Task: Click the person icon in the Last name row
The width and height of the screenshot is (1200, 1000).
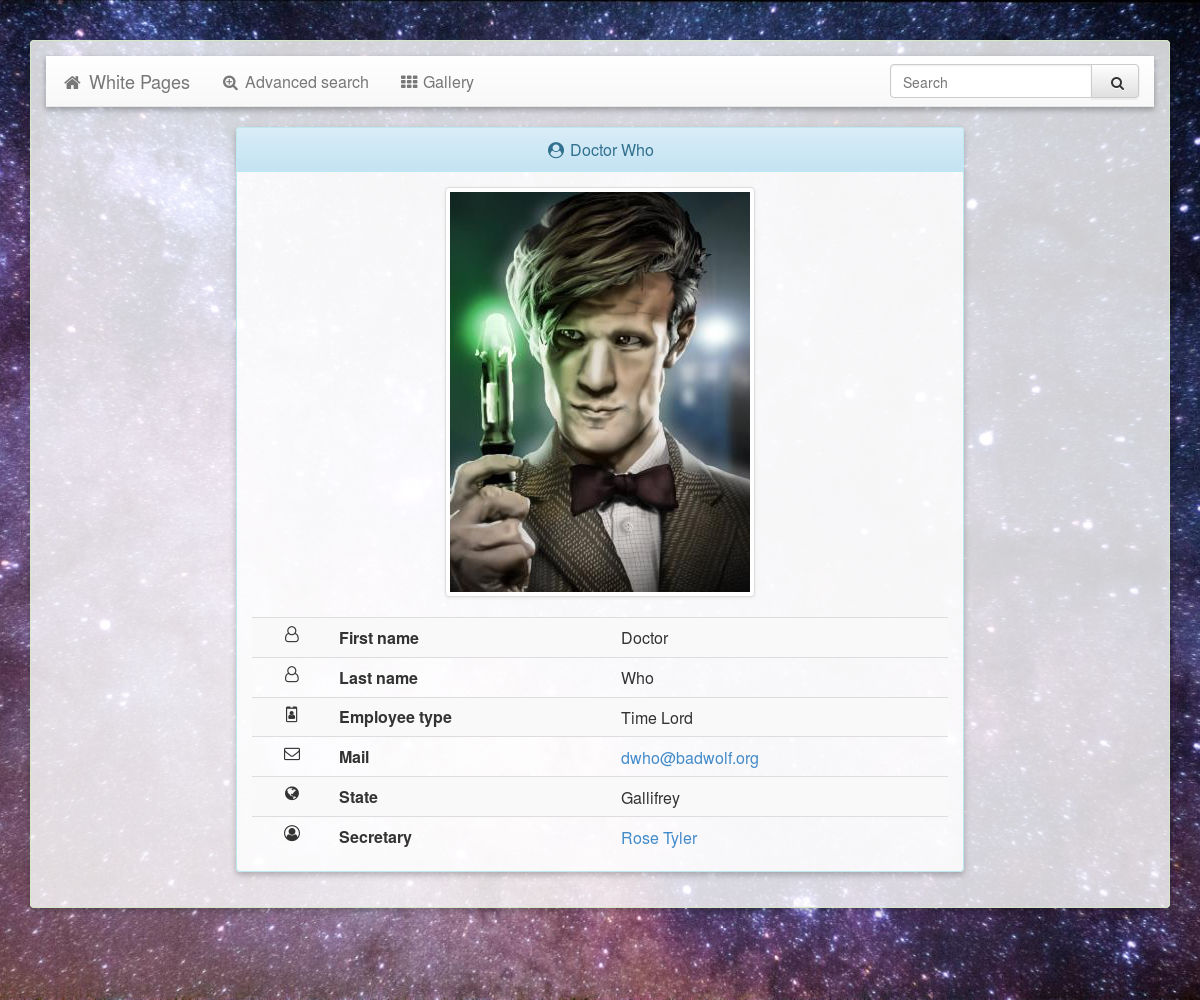Action: click(x=292, y=675)
